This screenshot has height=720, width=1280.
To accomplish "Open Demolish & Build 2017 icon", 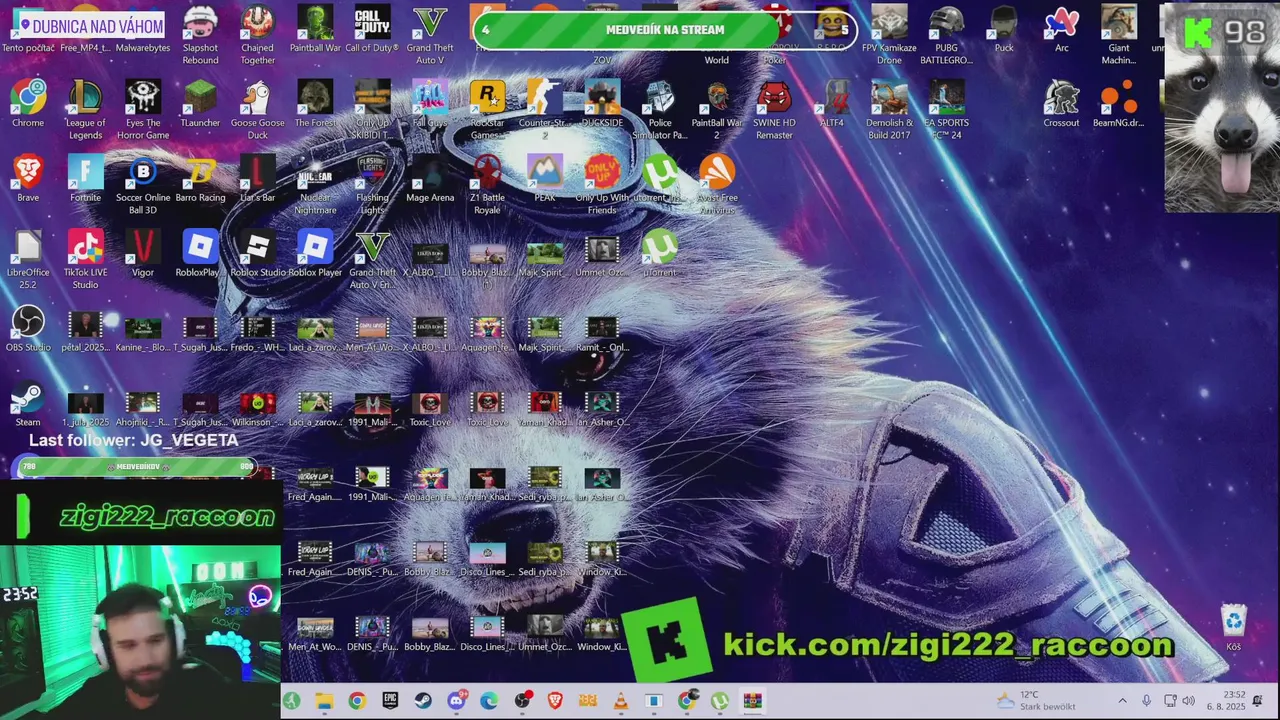I will click(x=889, y=110).
